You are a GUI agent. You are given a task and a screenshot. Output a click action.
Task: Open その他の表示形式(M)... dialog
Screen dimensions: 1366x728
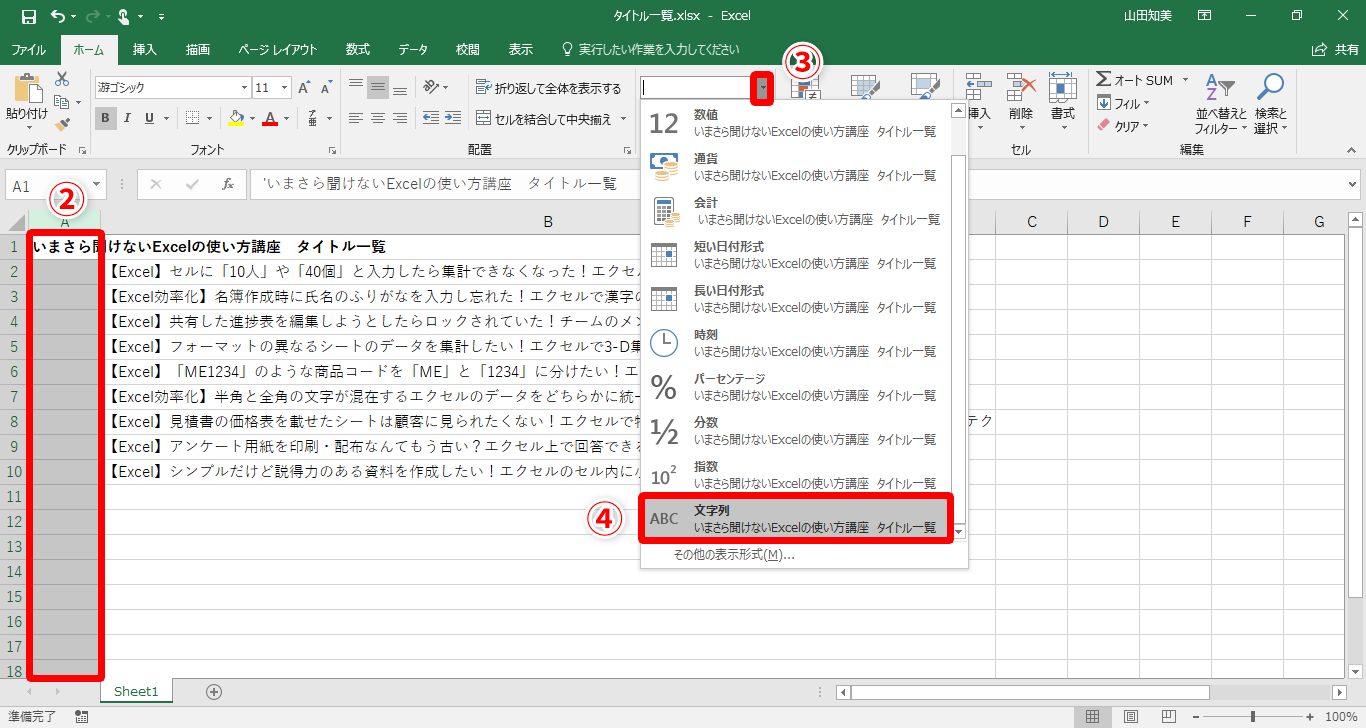(733, 555)
